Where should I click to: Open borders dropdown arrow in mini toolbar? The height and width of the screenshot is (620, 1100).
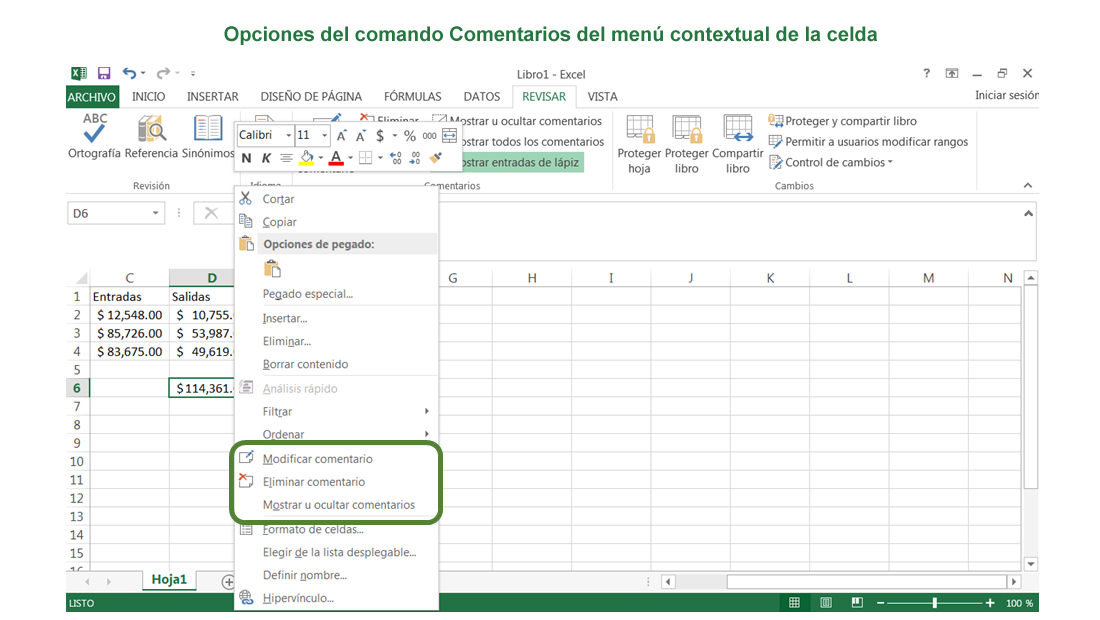[x=380, y=158]
